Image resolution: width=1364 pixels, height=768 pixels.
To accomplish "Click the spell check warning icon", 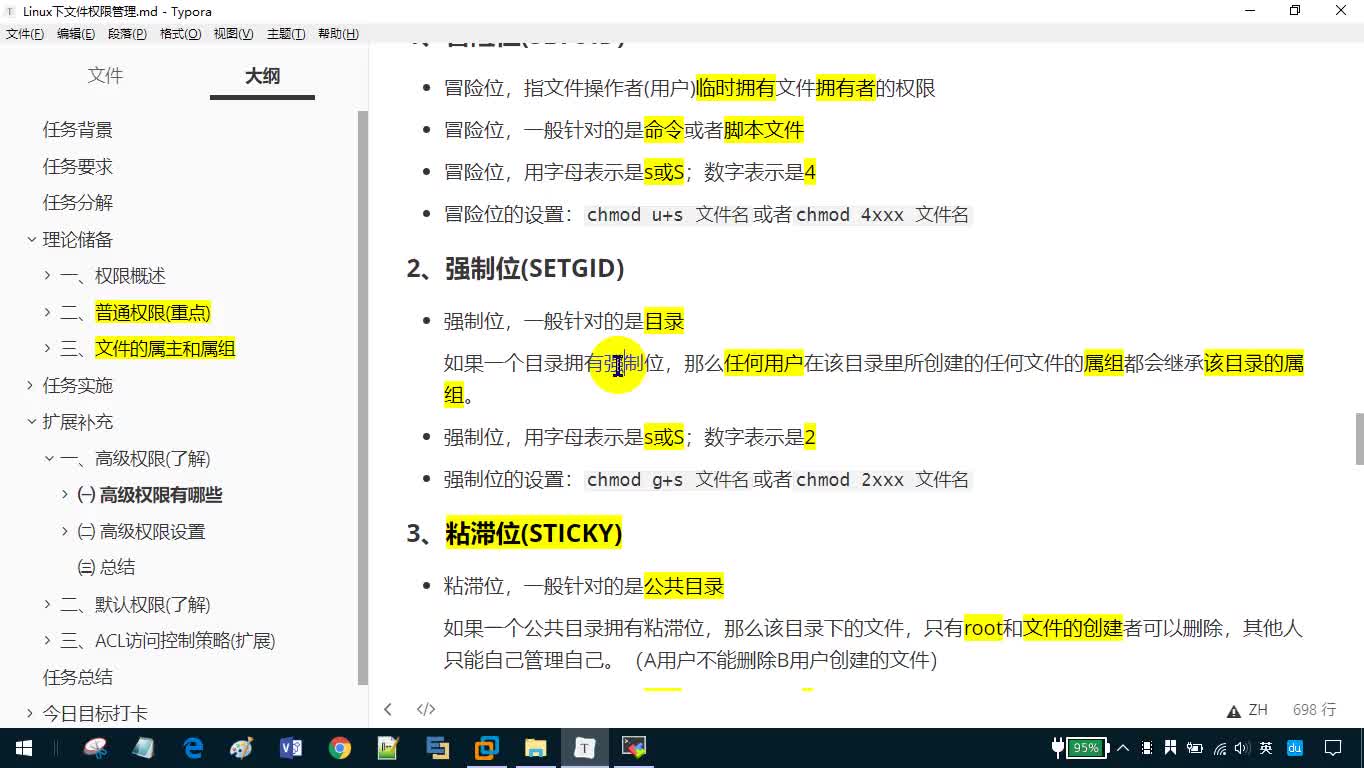I will point(1234,711).
